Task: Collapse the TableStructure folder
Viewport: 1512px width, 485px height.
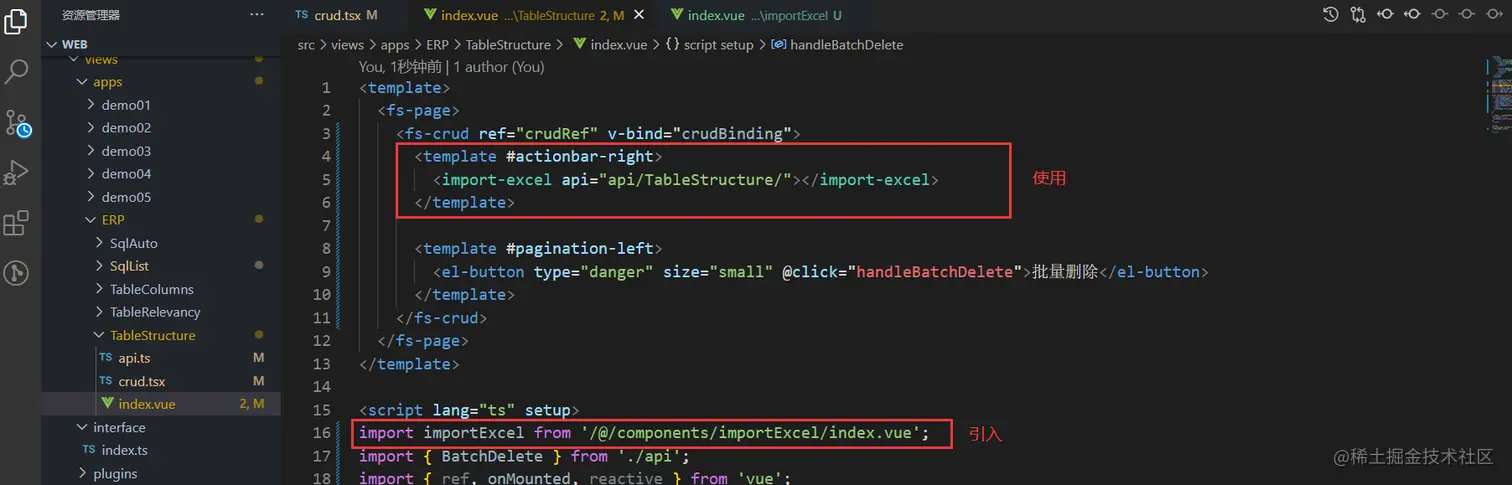Action: coord(99,335)
